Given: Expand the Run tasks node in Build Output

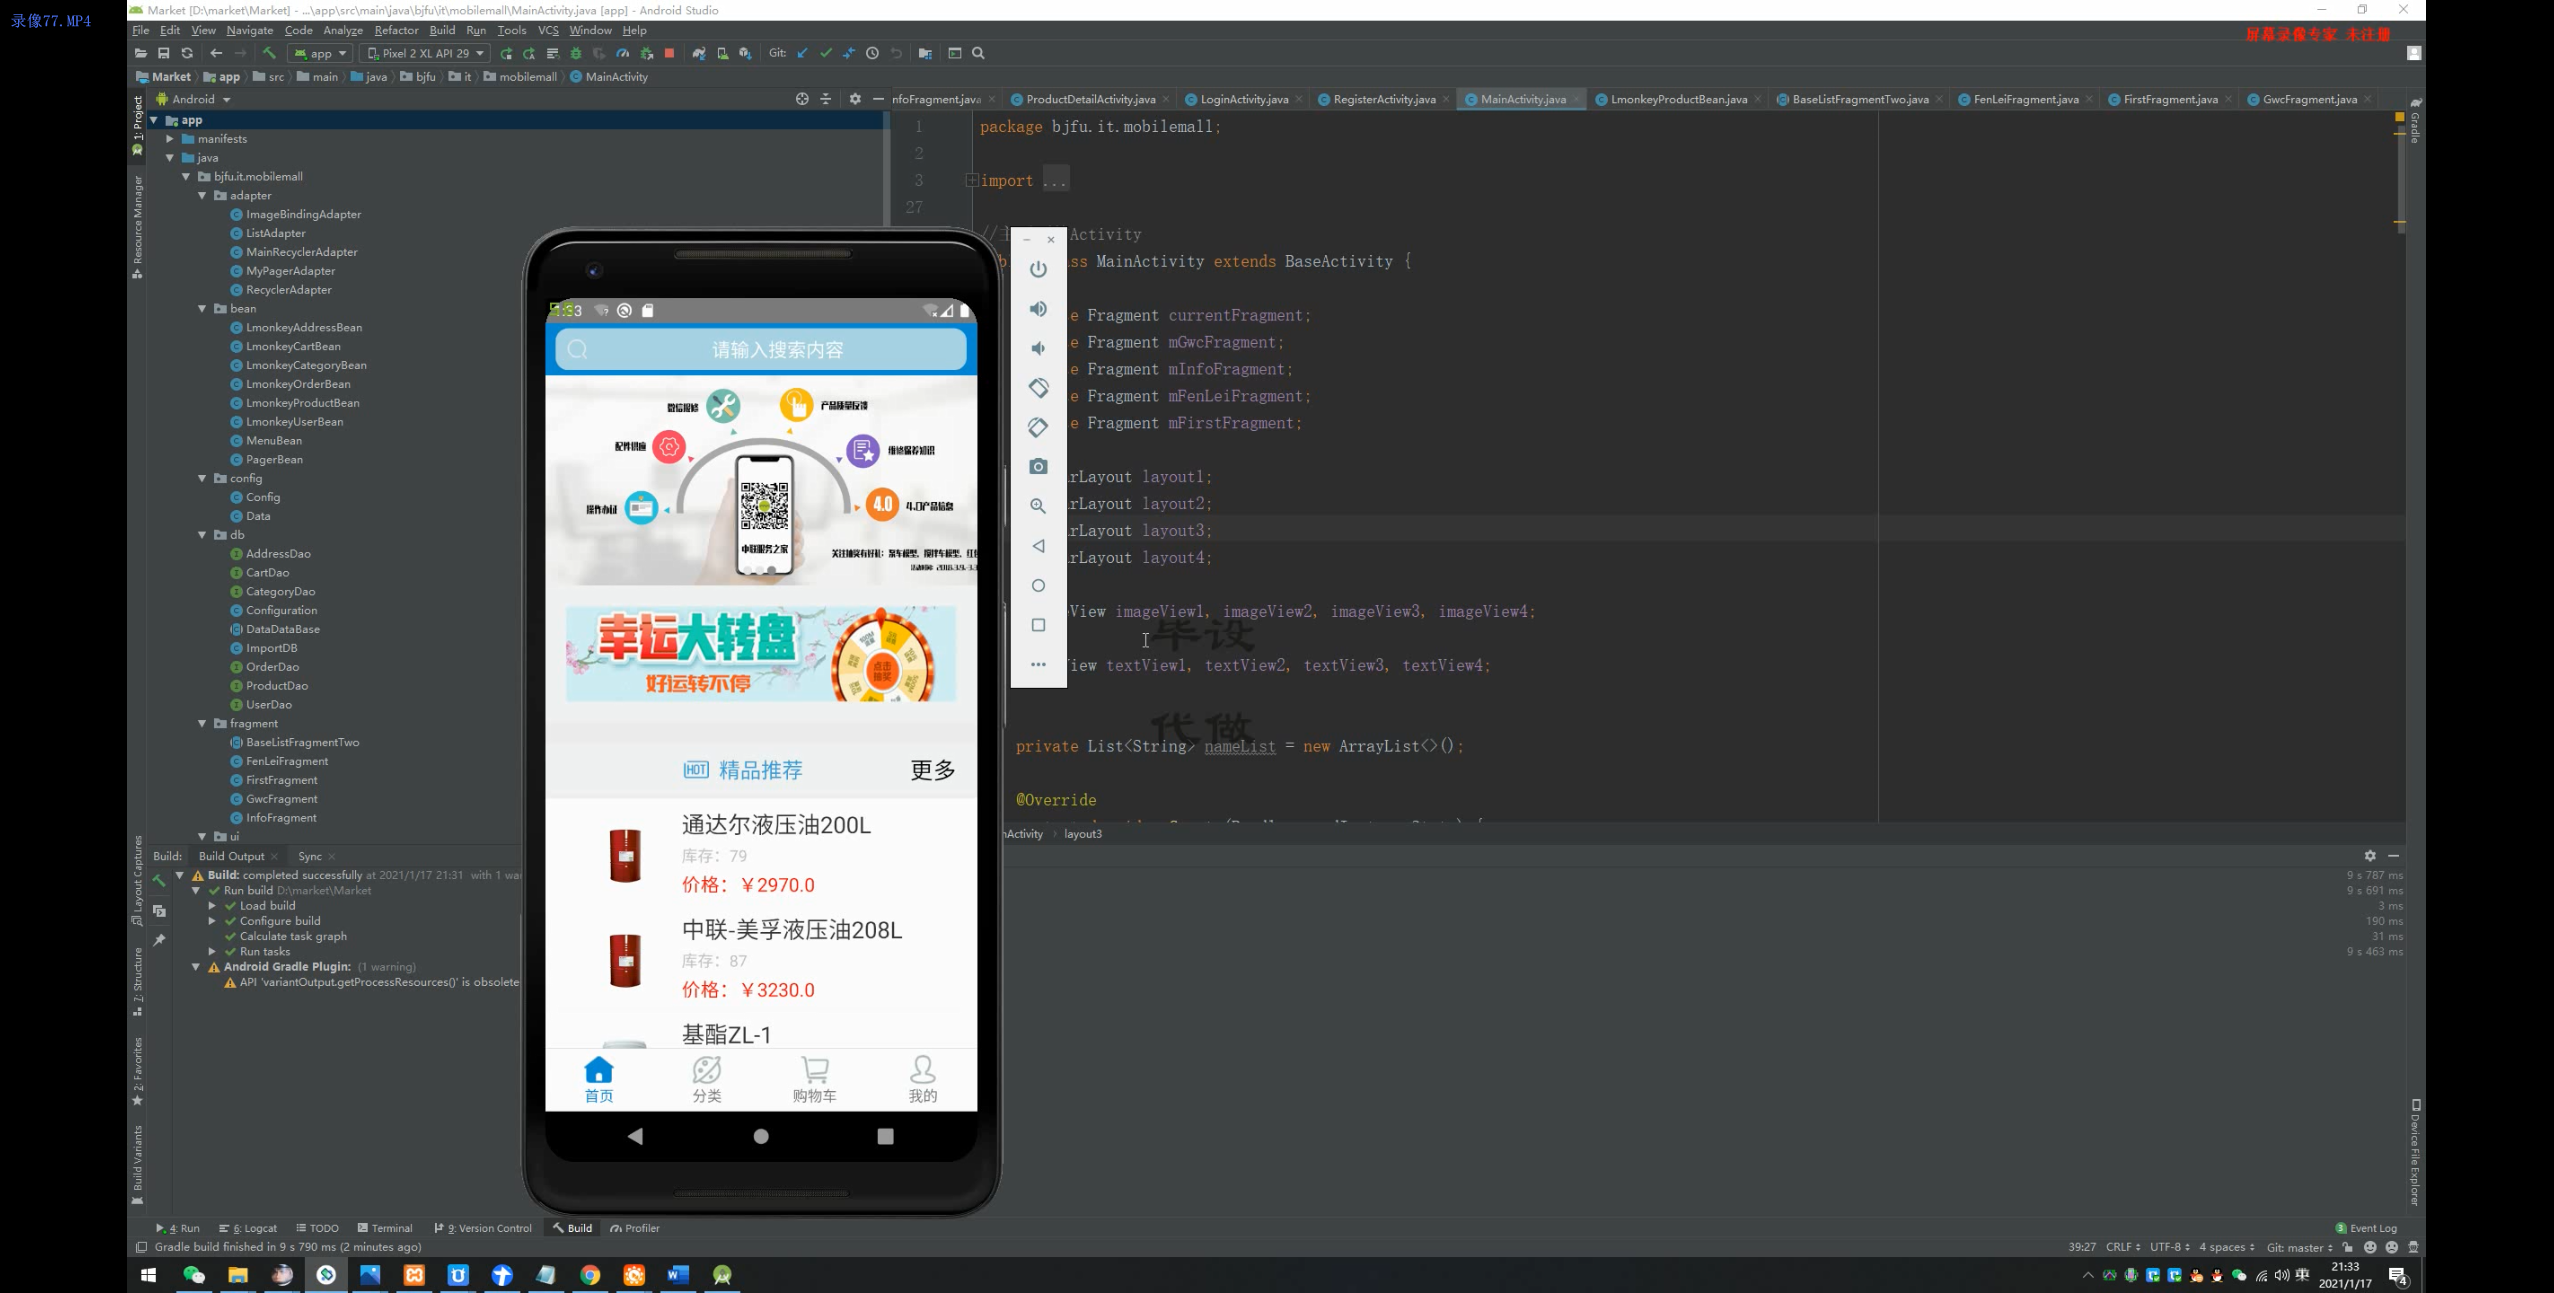Looking at the screenshot, I should click(x=212, y=952).
